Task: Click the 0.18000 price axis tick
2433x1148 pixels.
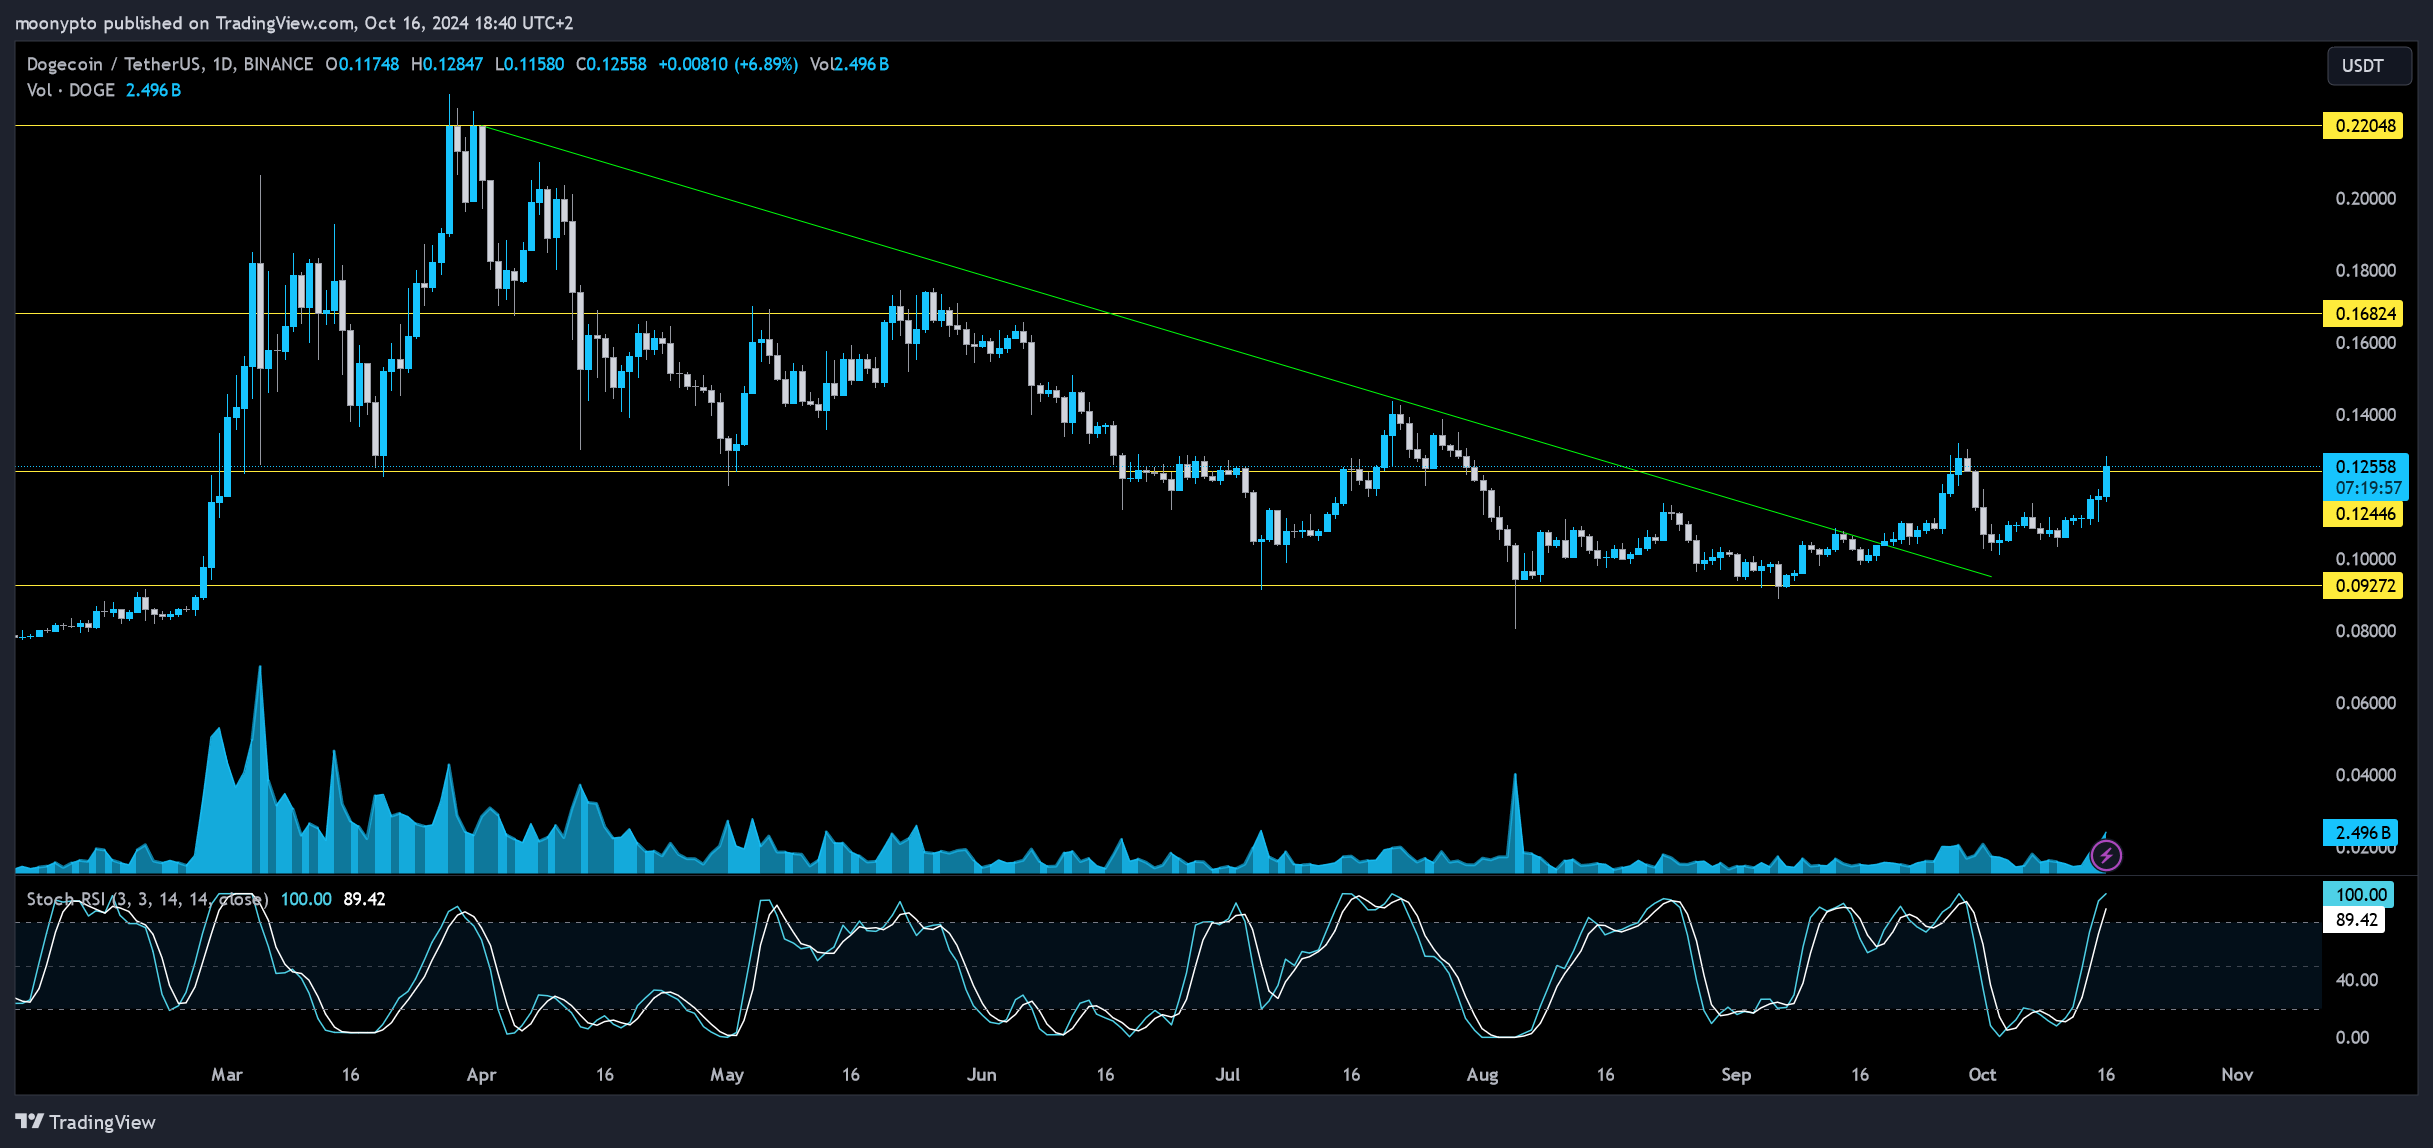Action: (x=2365, y=271)
